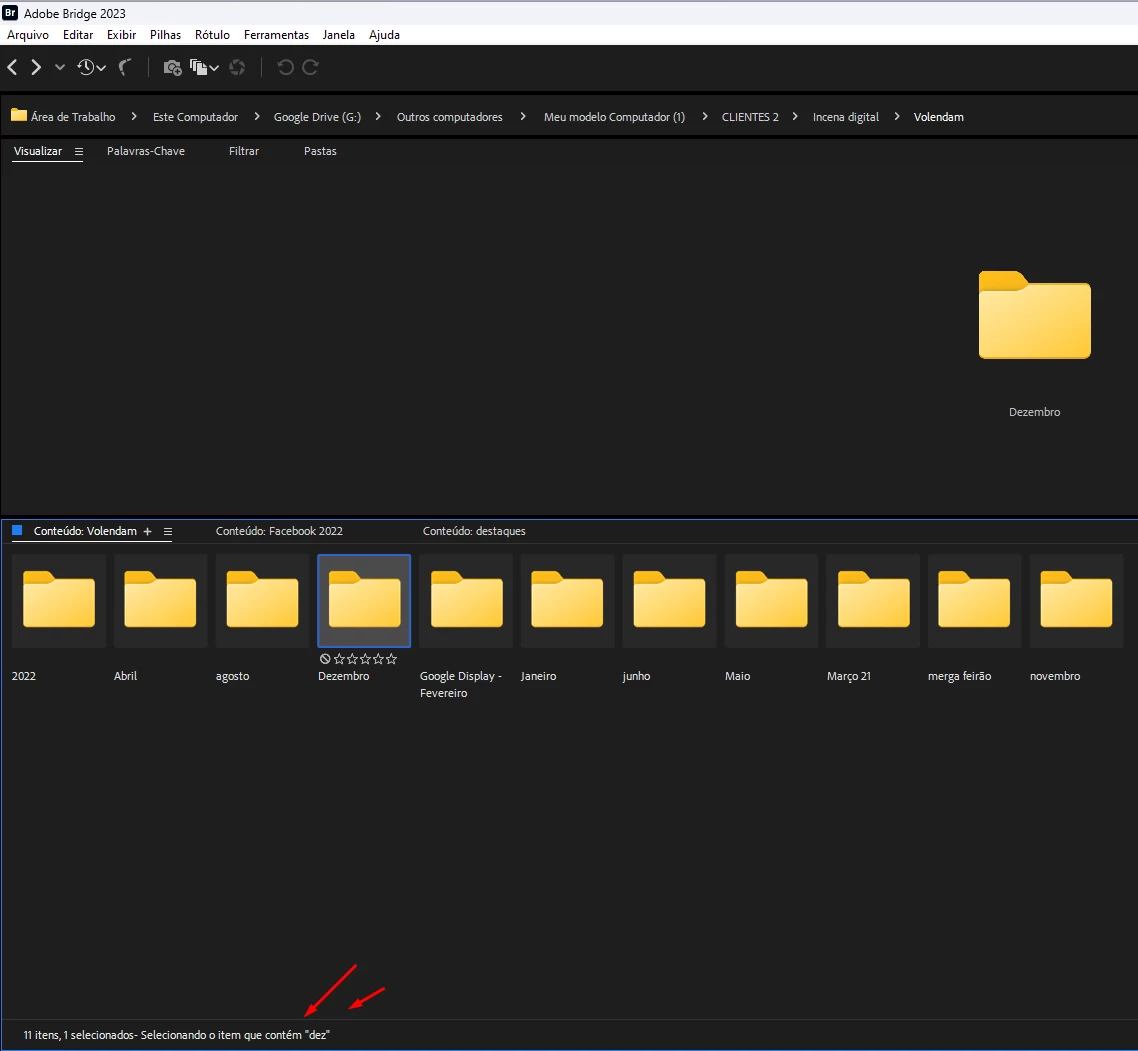Select the Abril folder thumbnail
The height and width of the screenshot is (1051, 1138).
160,600
